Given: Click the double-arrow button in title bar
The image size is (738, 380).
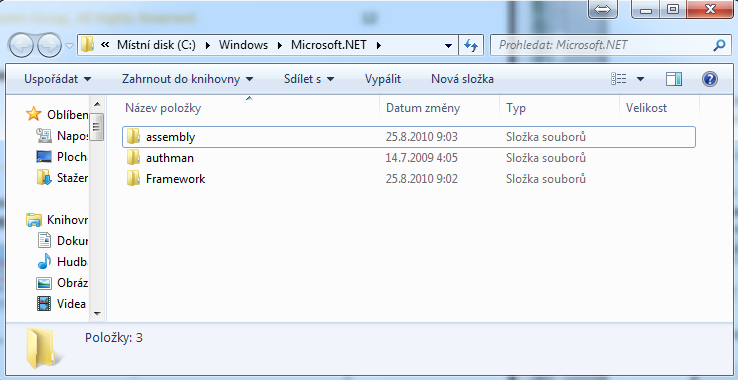Looking at the screenshot, I should pos(602,9).
